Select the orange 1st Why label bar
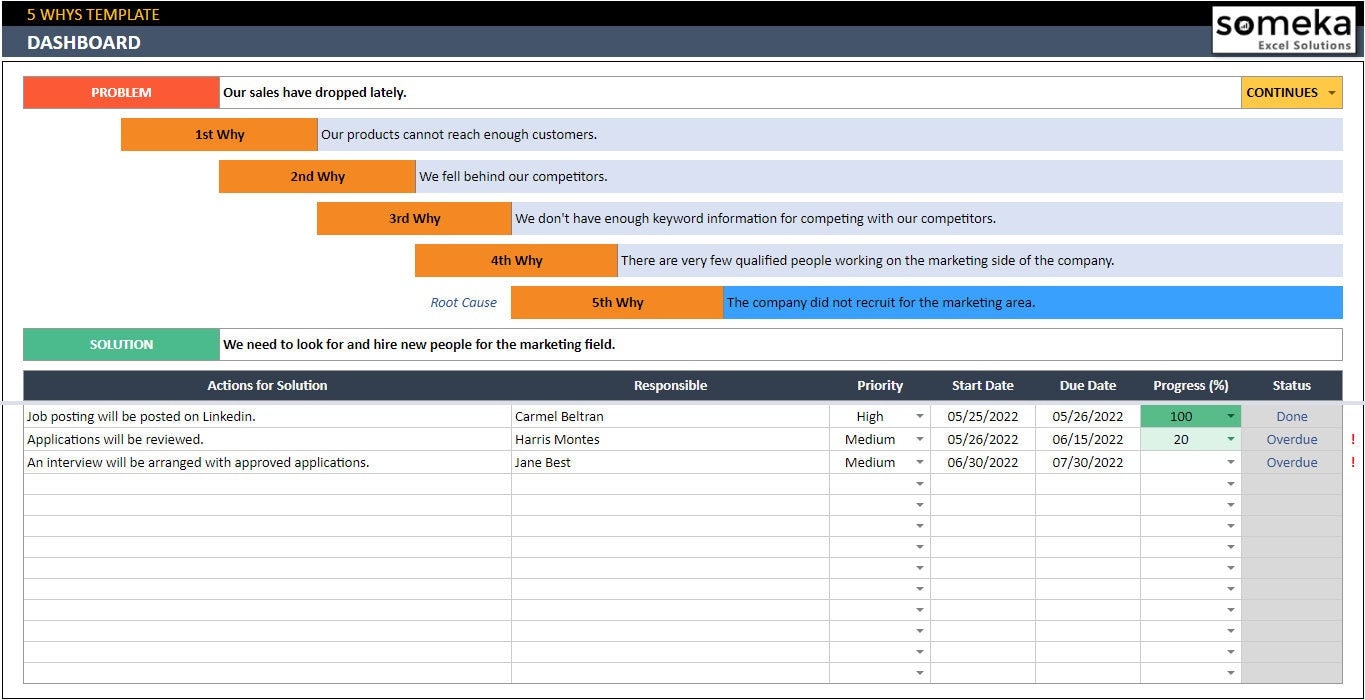Viewport: 1365px width, 700px height. 219,134
